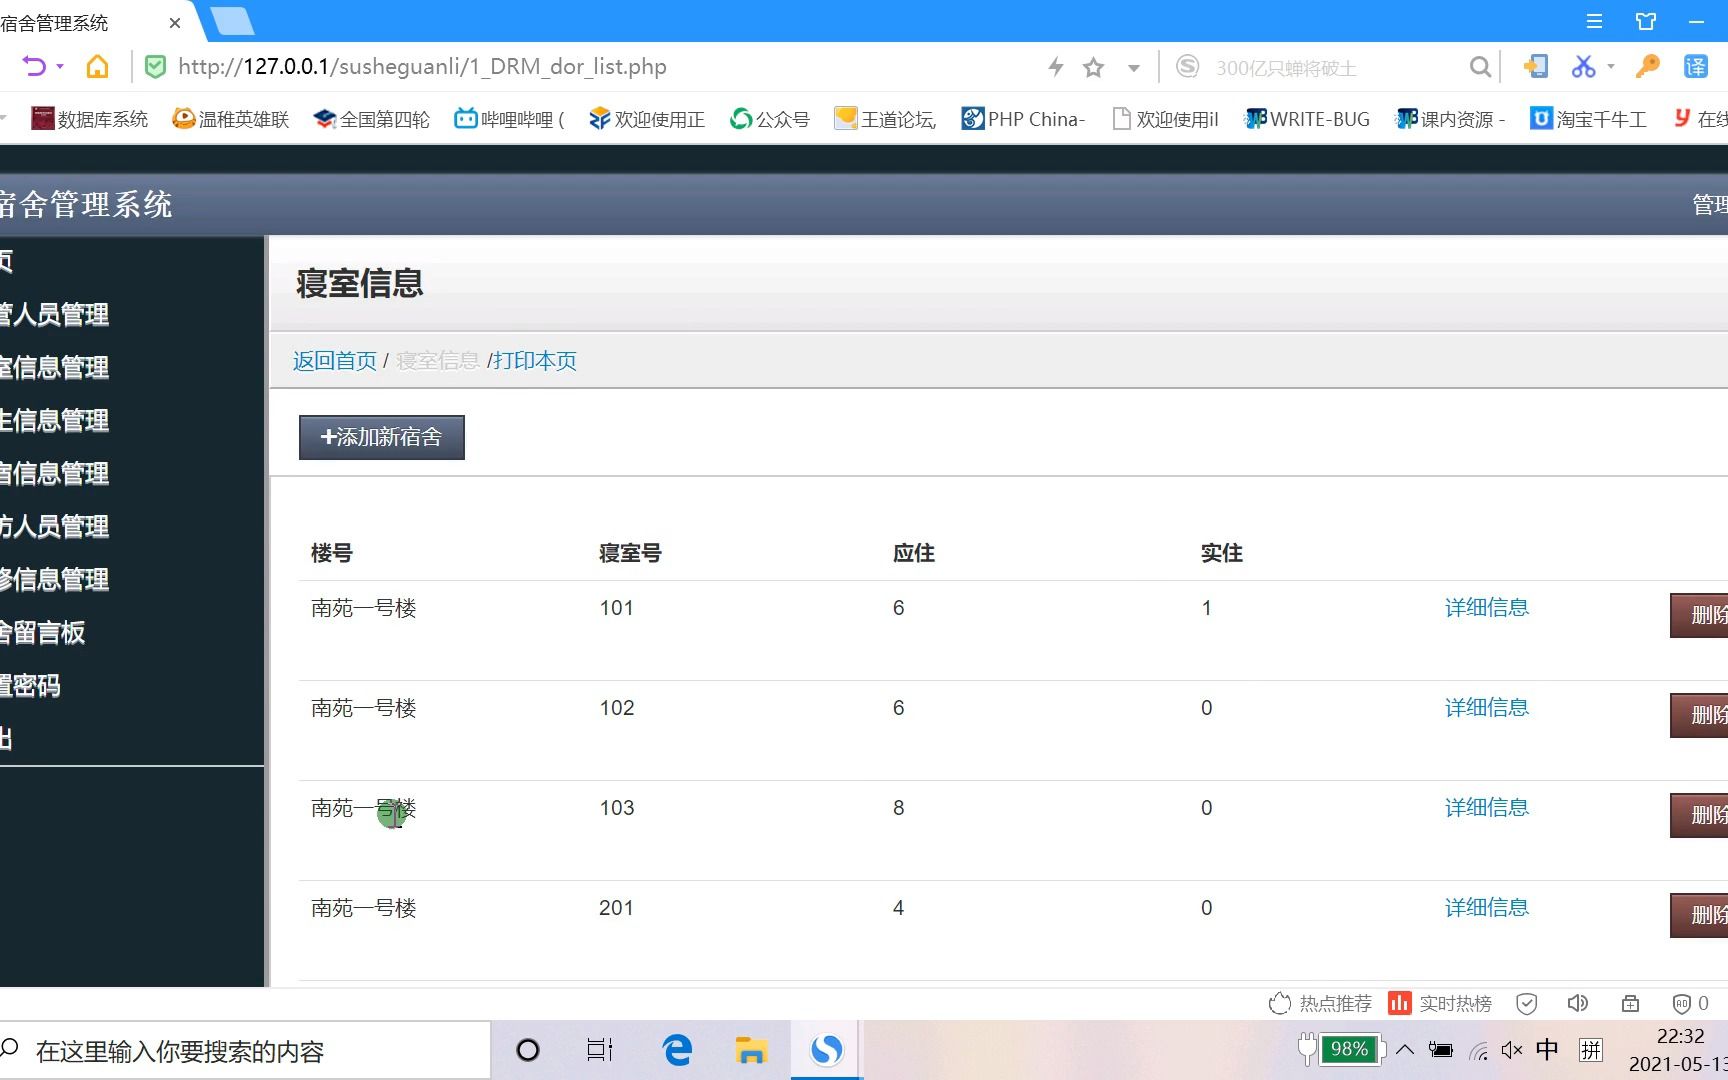This screenshot has height=1080, width=1728.
Task: Launch Microsoft Edge from taskbar
Action: click(x=678, y=1050)
